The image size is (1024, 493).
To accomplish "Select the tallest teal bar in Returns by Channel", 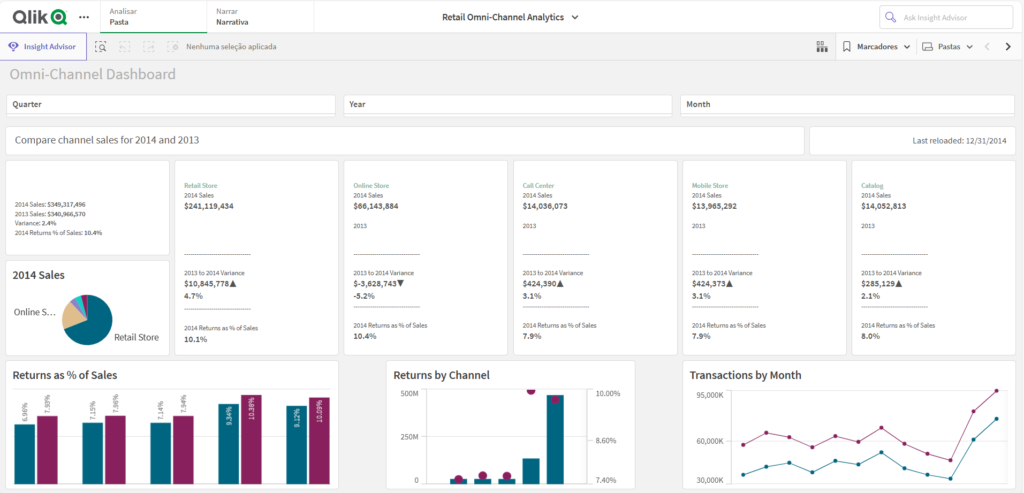I will point(555,439).
